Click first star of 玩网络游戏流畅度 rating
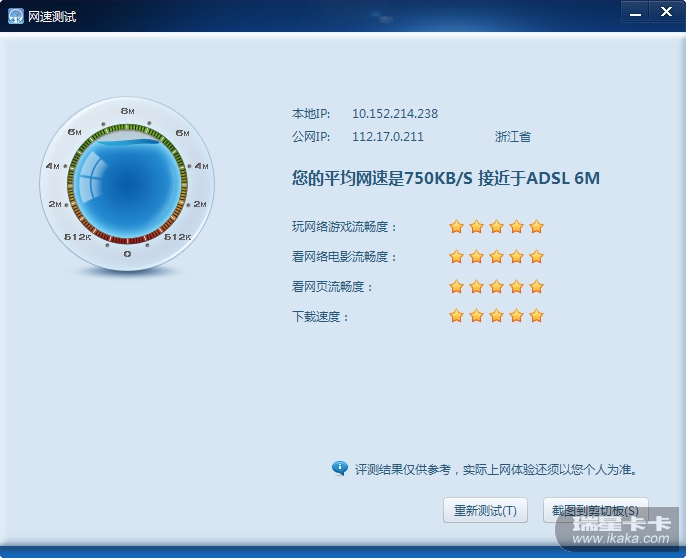The width and height of the screenshot is (686, 558). (x=456, y=226)
